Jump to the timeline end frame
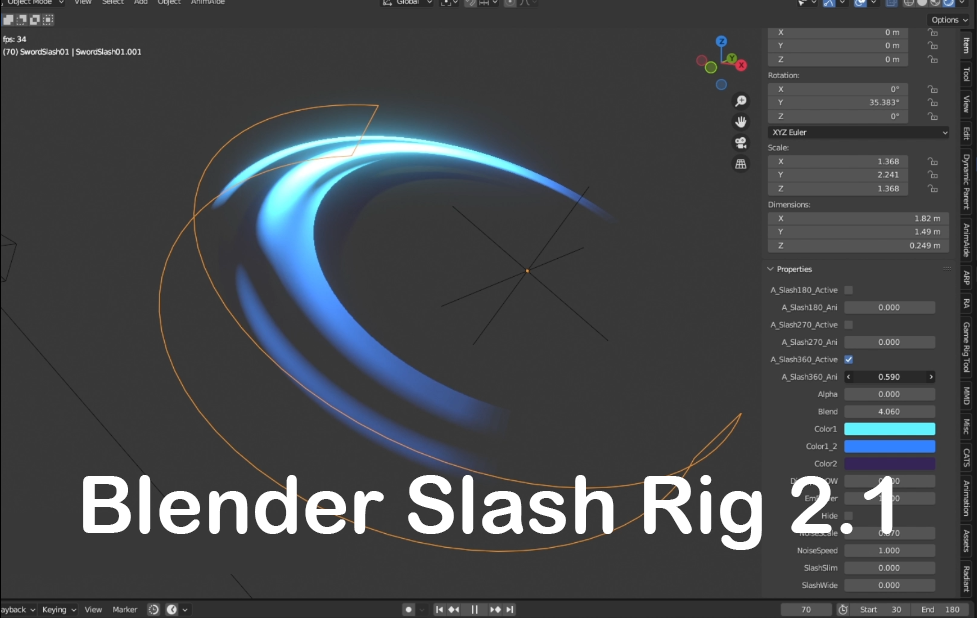This screenshot has height=618, width=977. click(x=510, y=609)
